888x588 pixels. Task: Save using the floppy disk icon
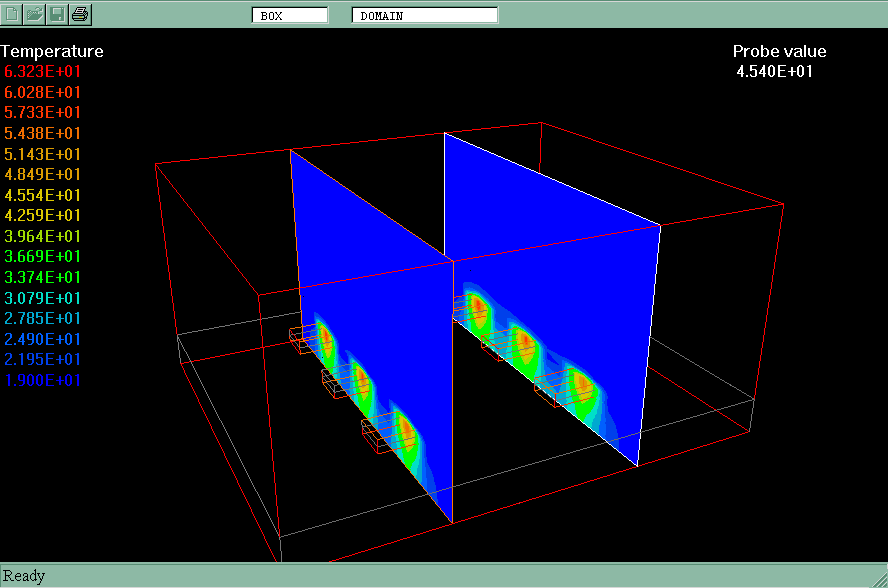tap(58, 14)
